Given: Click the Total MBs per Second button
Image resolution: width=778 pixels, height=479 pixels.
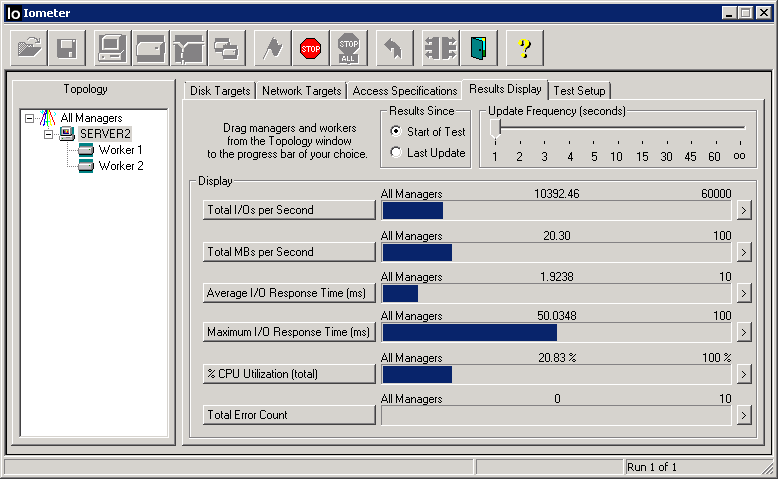Looking at the screenshot, I should click(288, 252).
